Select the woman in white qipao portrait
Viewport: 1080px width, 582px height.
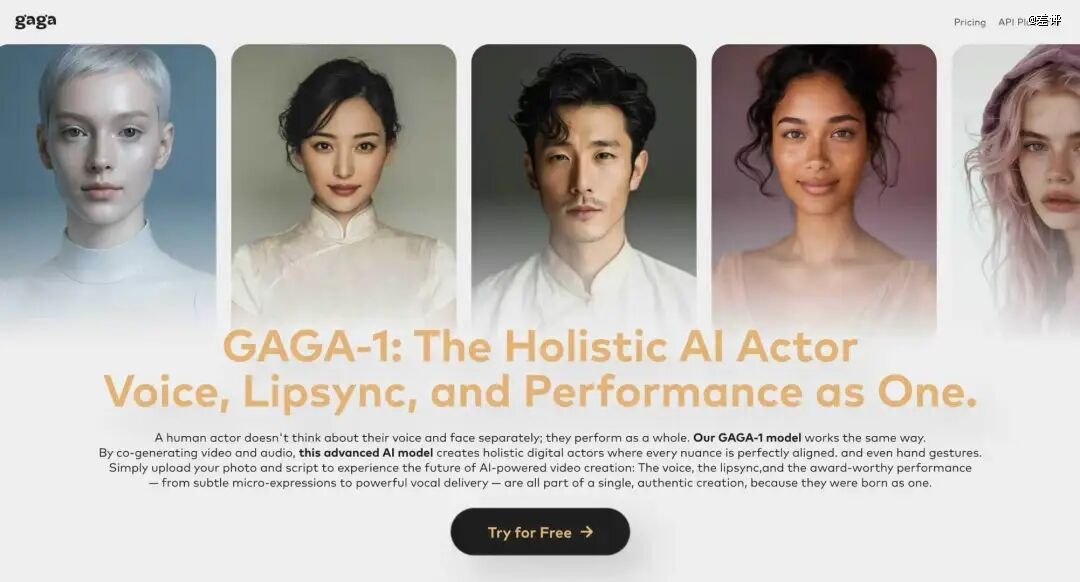point(344,186)
